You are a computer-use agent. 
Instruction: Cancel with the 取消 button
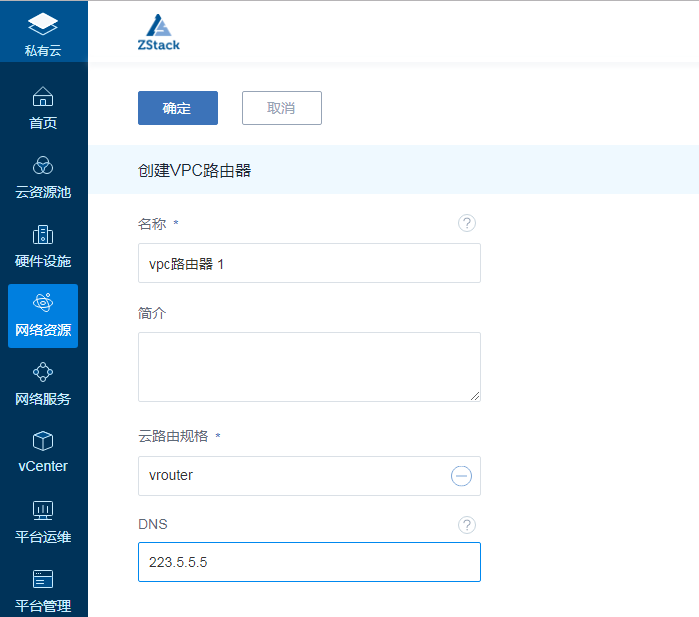[x=282, y=108]
